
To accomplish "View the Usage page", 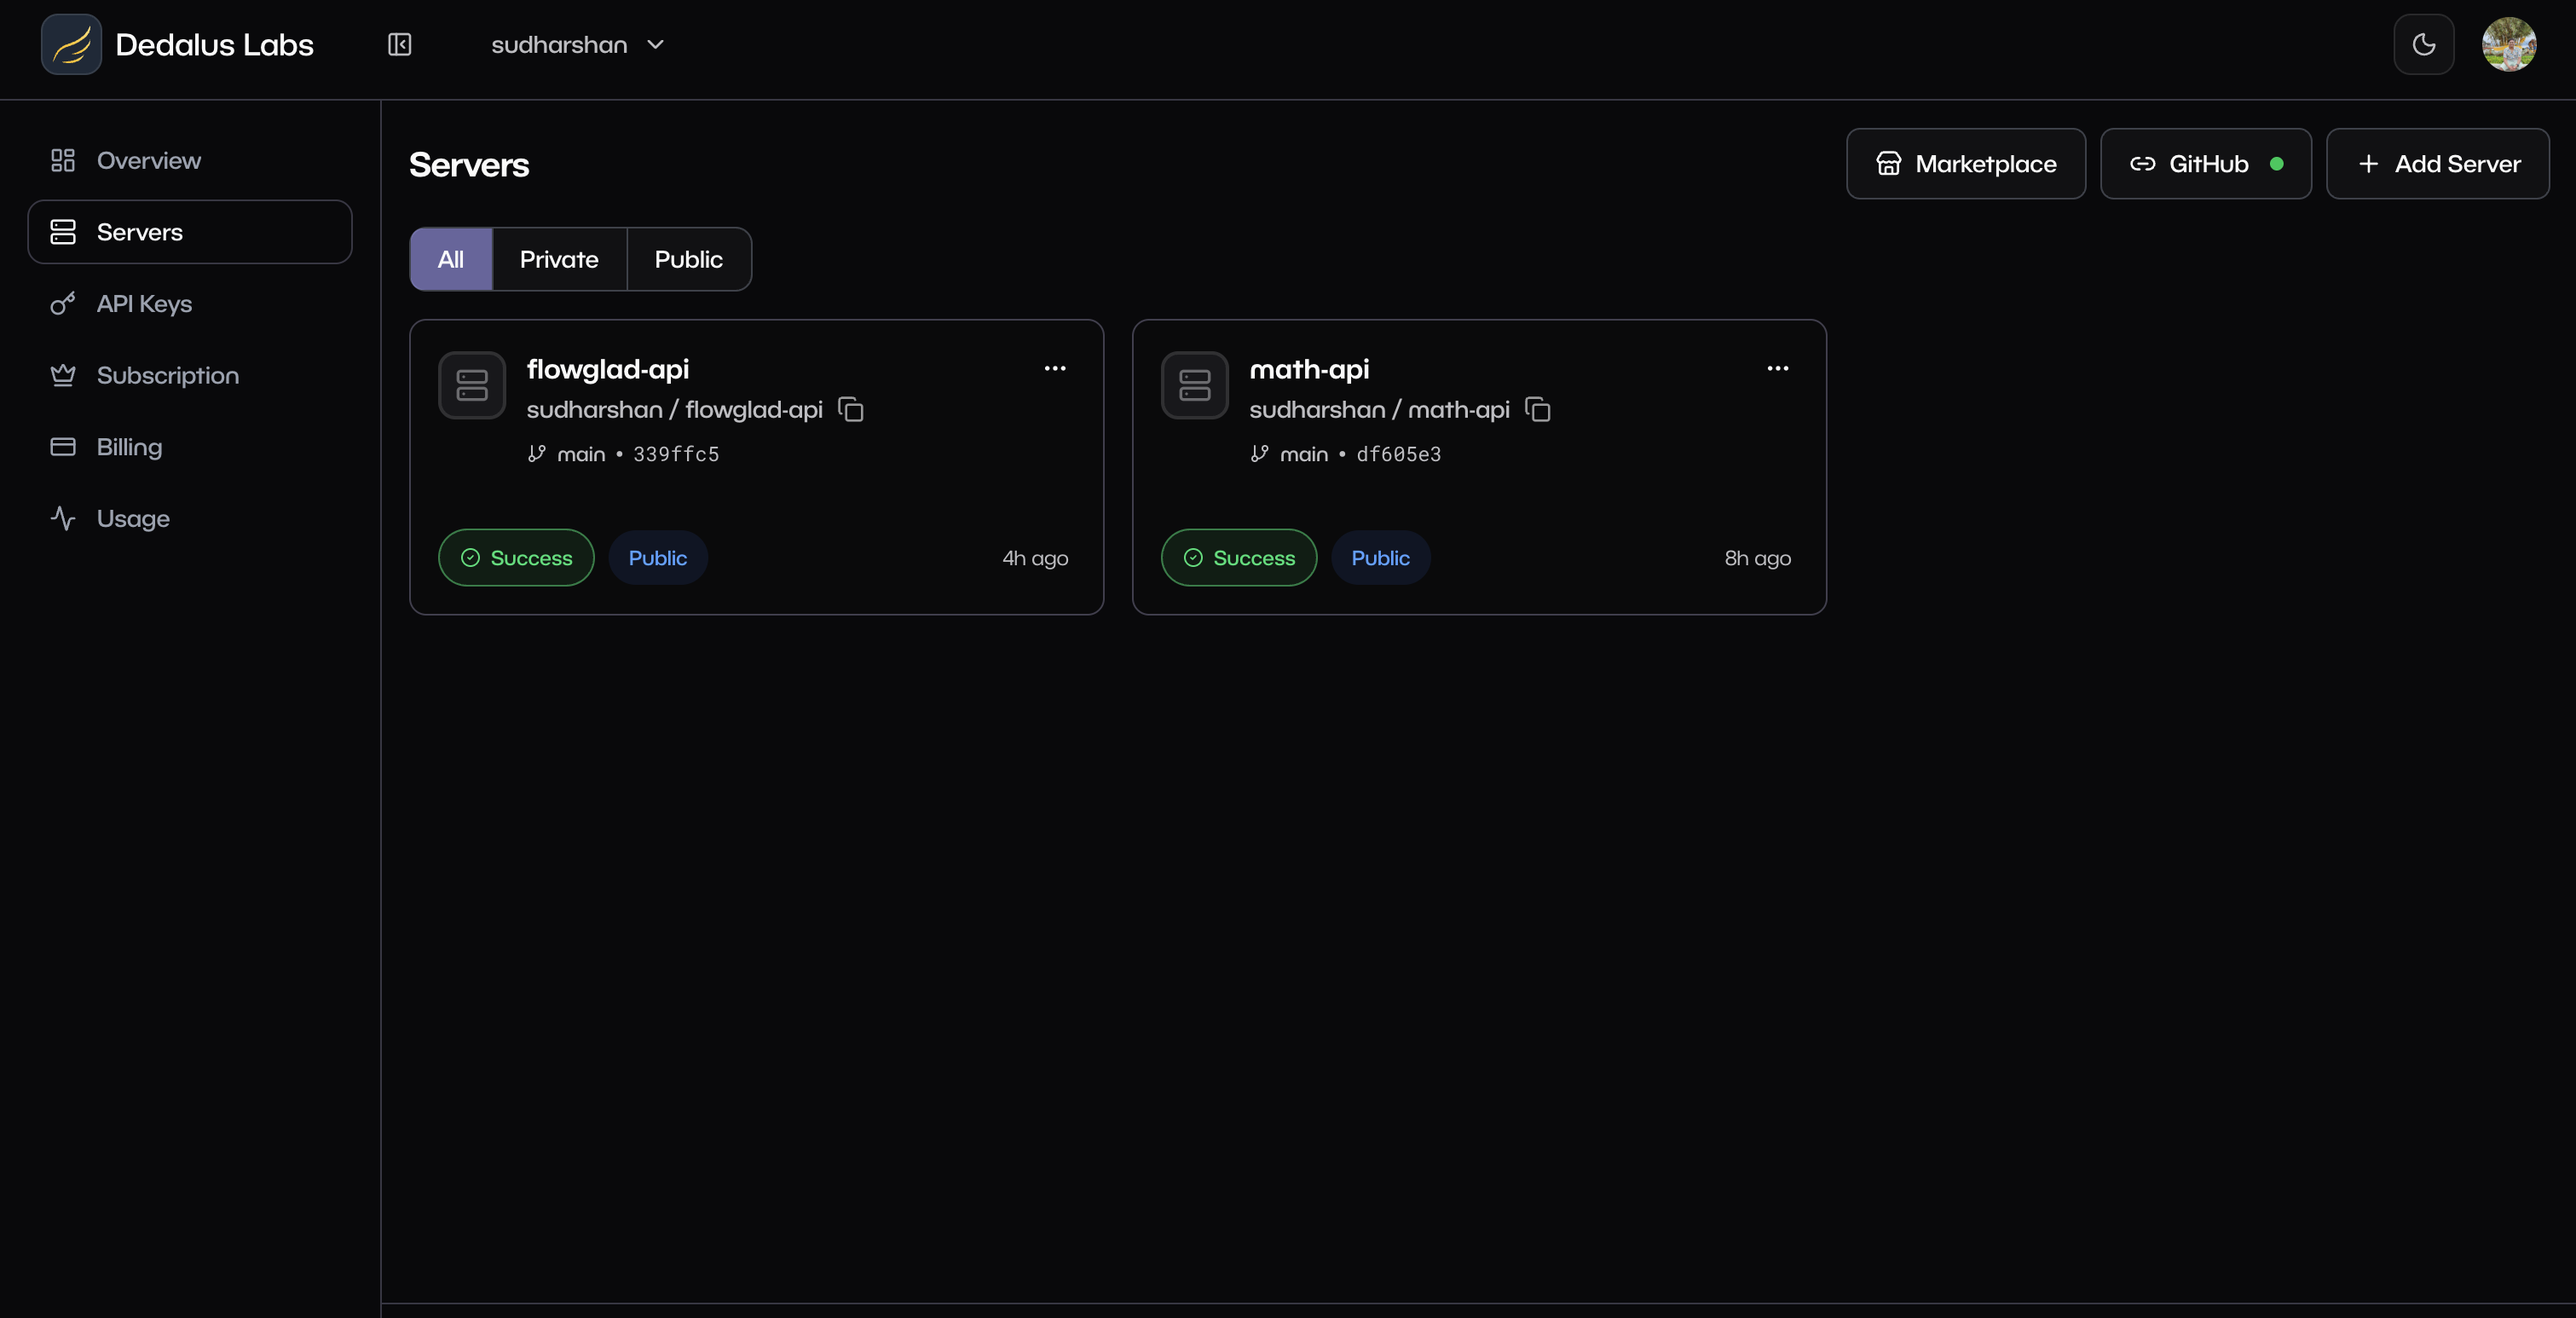I will click(x=133, y=519).
